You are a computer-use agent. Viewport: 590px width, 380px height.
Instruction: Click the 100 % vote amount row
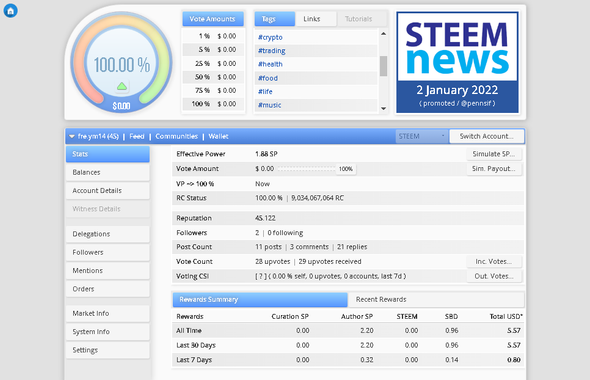(213, 104)
